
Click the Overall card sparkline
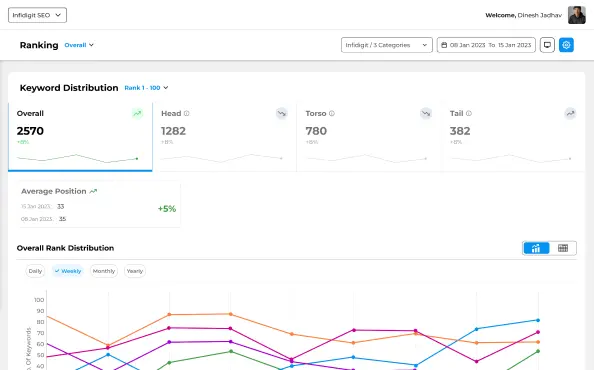coord(77,158)
